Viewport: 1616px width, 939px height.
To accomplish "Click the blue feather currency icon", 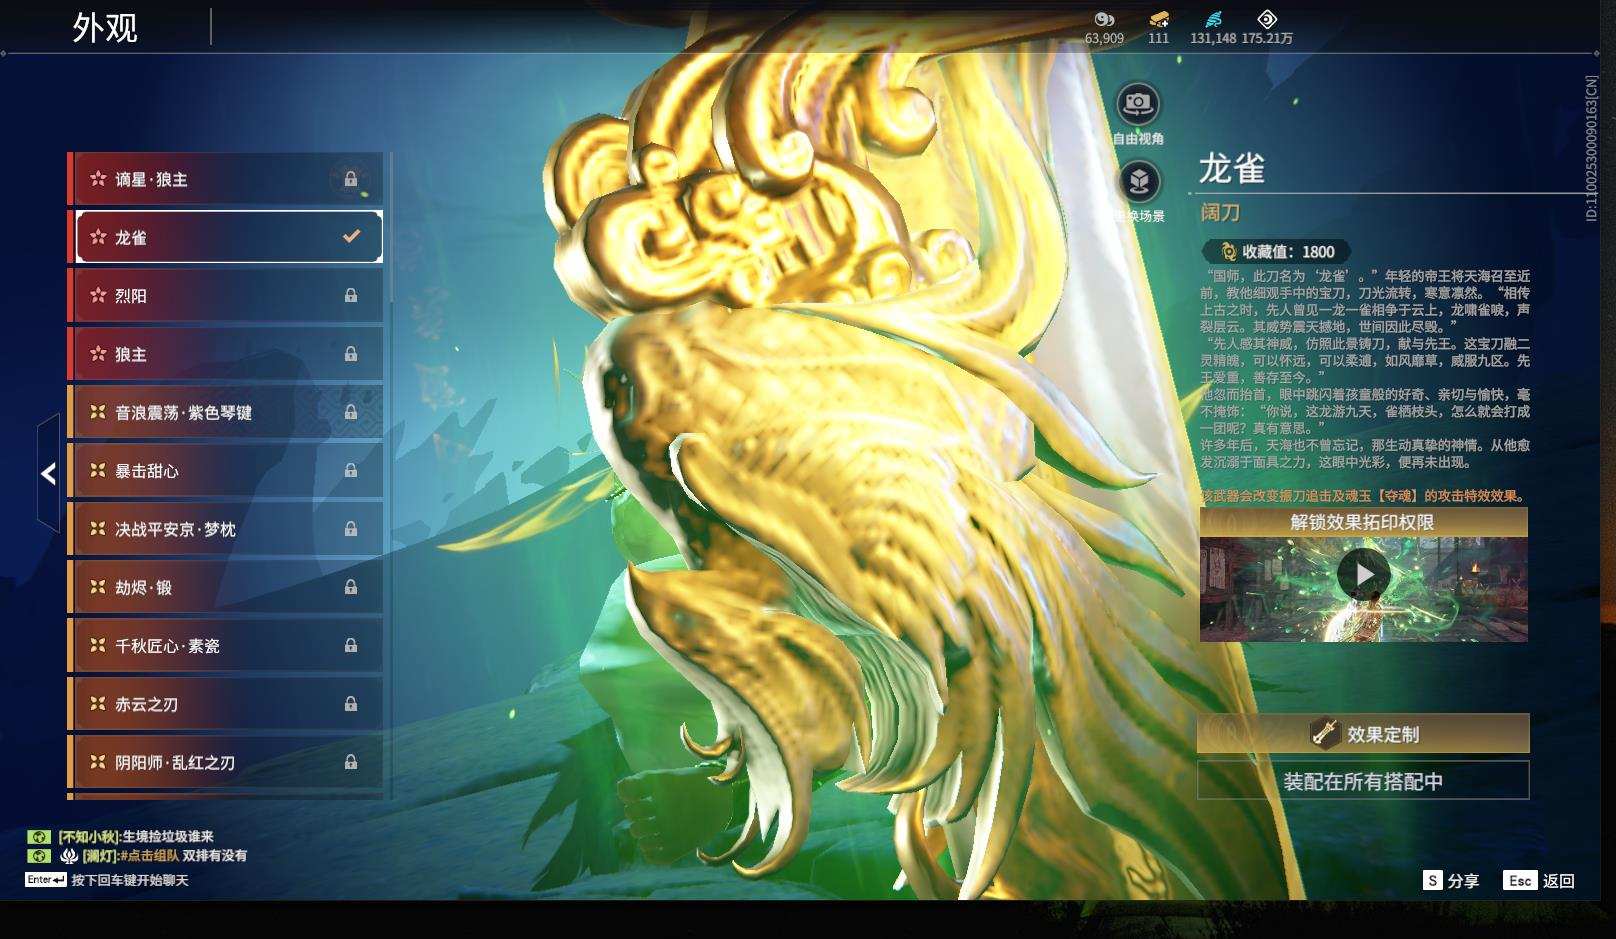I will click(1213, 19).
